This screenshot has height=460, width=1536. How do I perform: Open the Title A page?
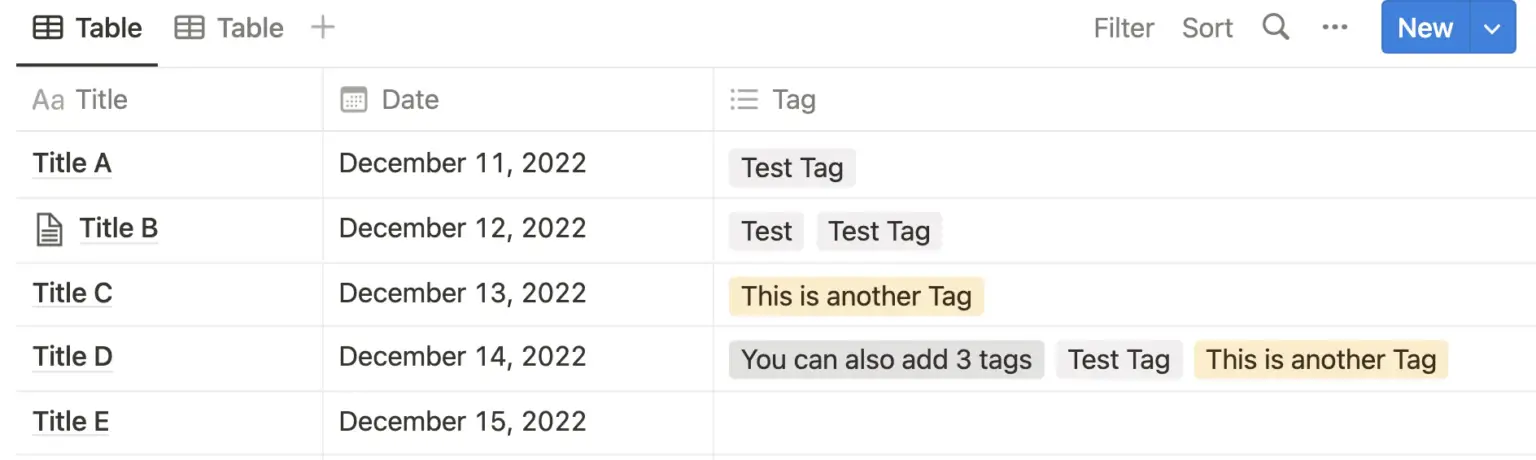[x=72, y=163]
